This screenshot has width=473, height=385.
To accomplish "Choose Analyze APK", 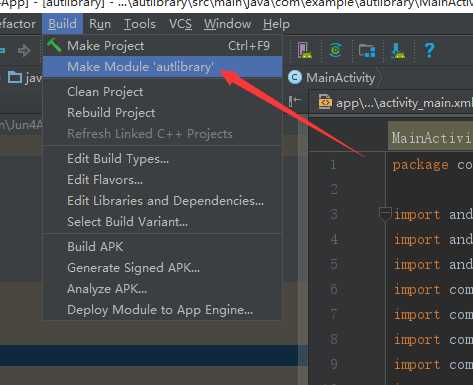I will tap(163, 289).
